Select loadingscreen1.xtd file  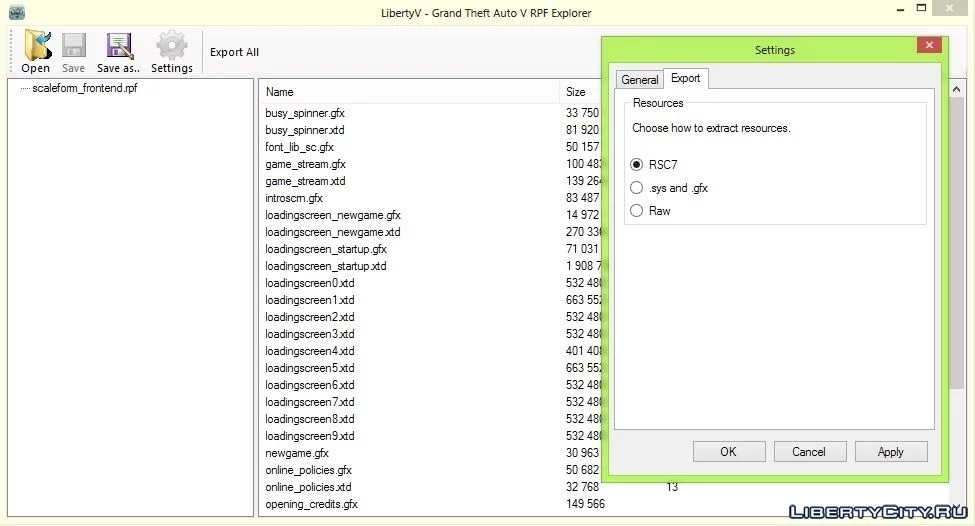(x=310, y=300)
